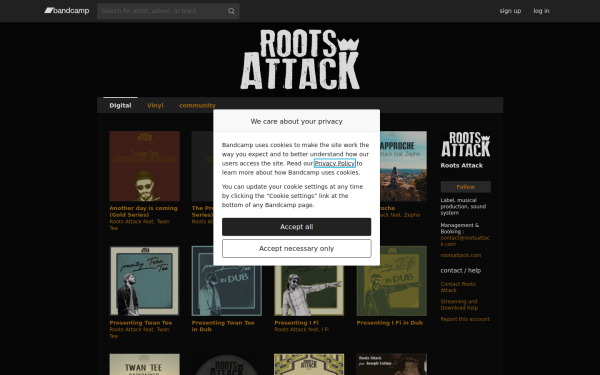Open the Approche album cover

(x=403, y=166)
